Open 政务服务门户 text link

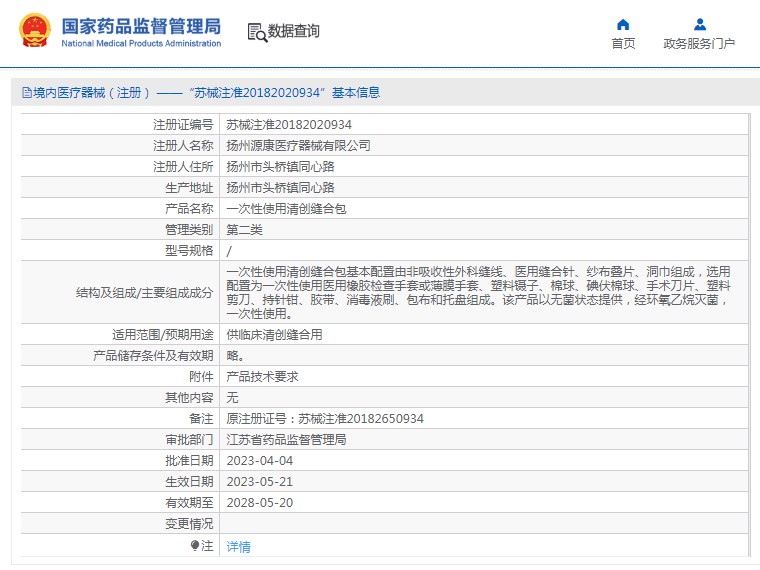click(699, 44)
